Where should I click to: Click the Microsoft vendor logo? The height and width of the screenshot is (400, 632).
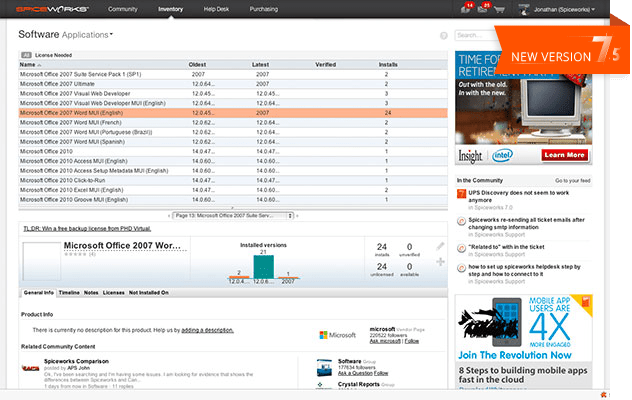coord(338,335)
